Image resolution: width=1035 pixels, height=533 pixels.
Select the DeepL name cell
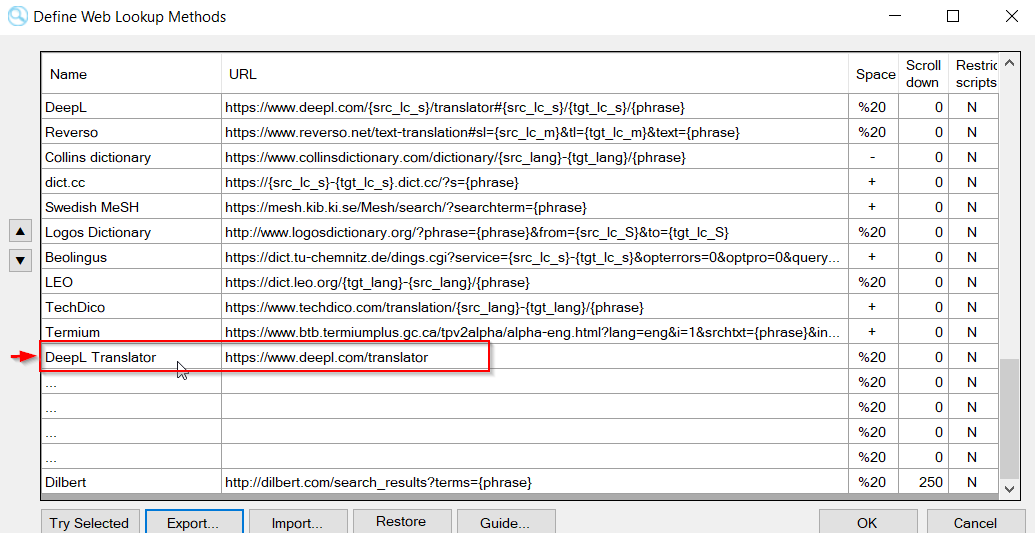132,107
